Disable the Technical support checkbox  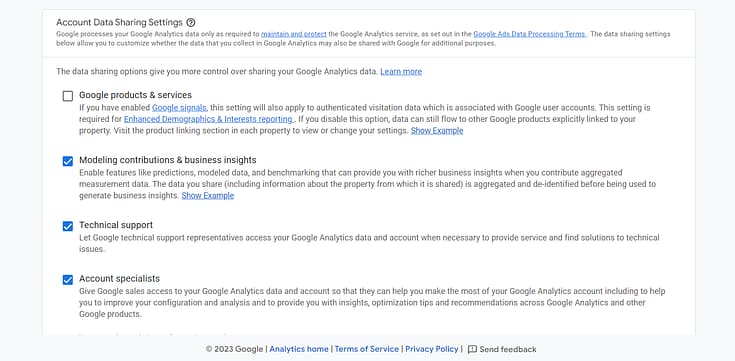68,226
